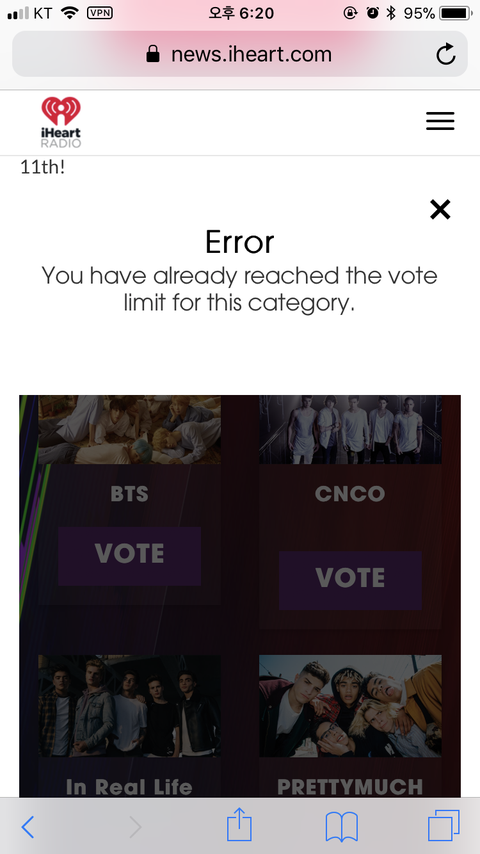The image size is (480, 854).
Task: Select the BTS group photo
Action: pos(130,430)
